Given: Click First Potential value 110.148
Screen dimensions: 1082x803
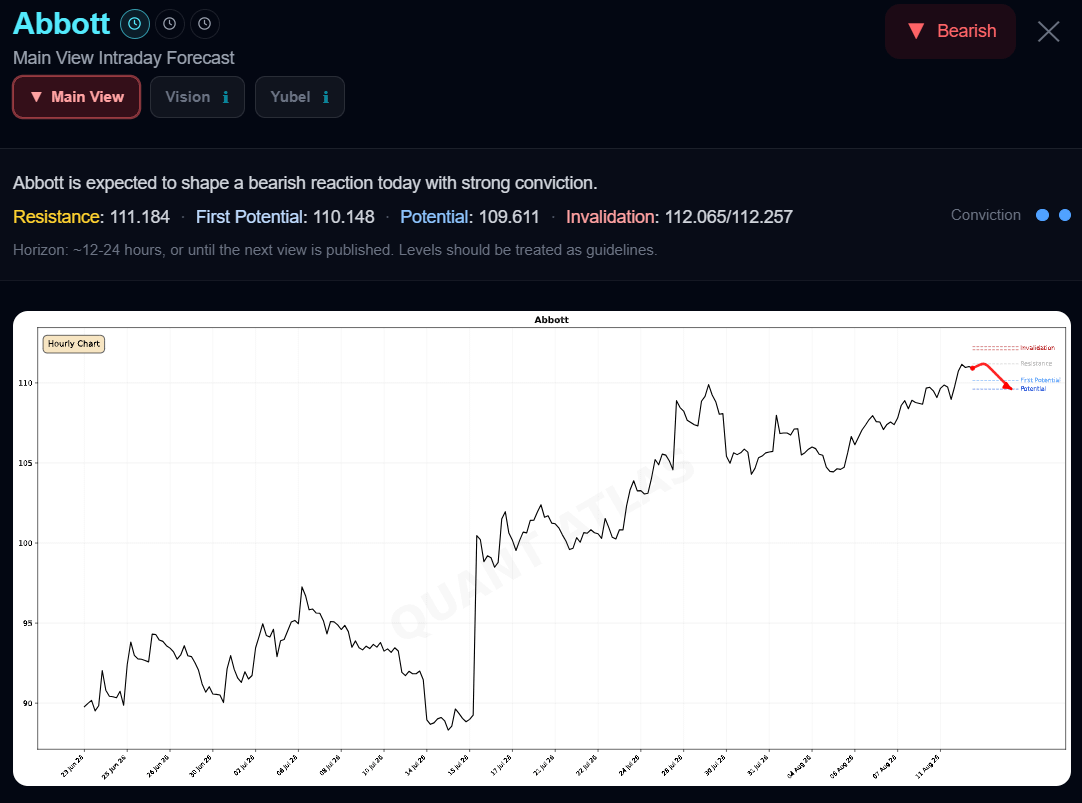Looking at the screenshot, I should click(x=344, y=217).
